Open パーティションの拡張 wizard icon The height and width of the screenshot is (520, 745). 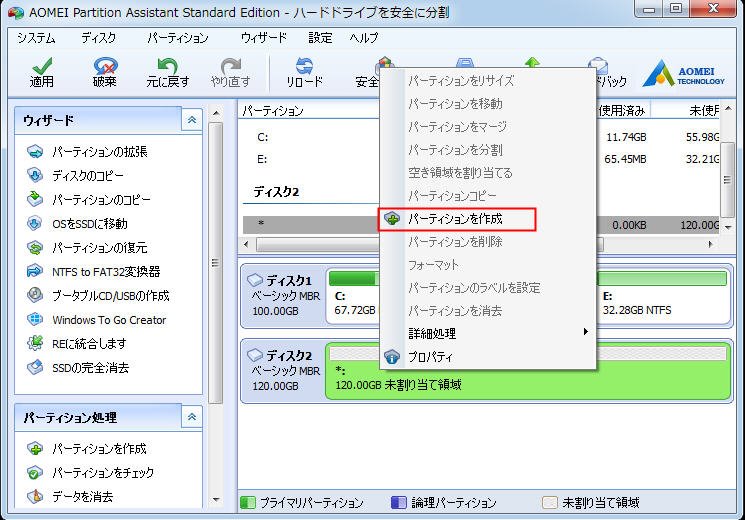[x=35, y=152]
